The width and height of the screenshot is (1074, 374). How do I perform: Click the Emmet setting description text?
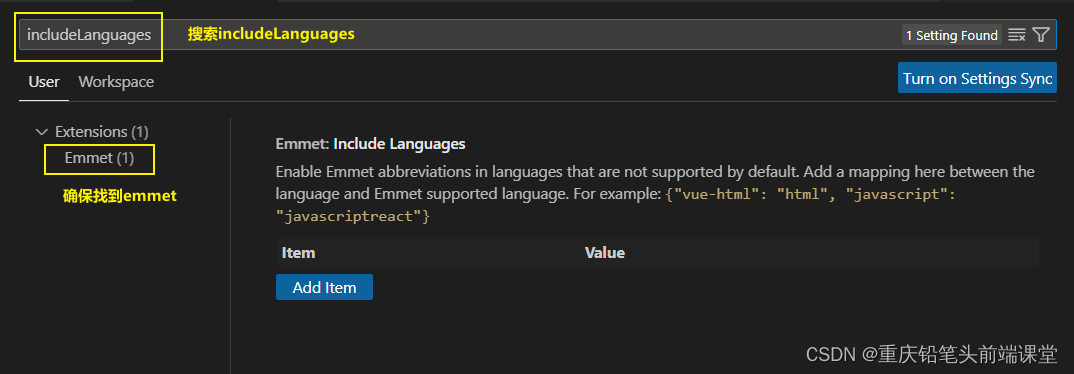[655, 194]
